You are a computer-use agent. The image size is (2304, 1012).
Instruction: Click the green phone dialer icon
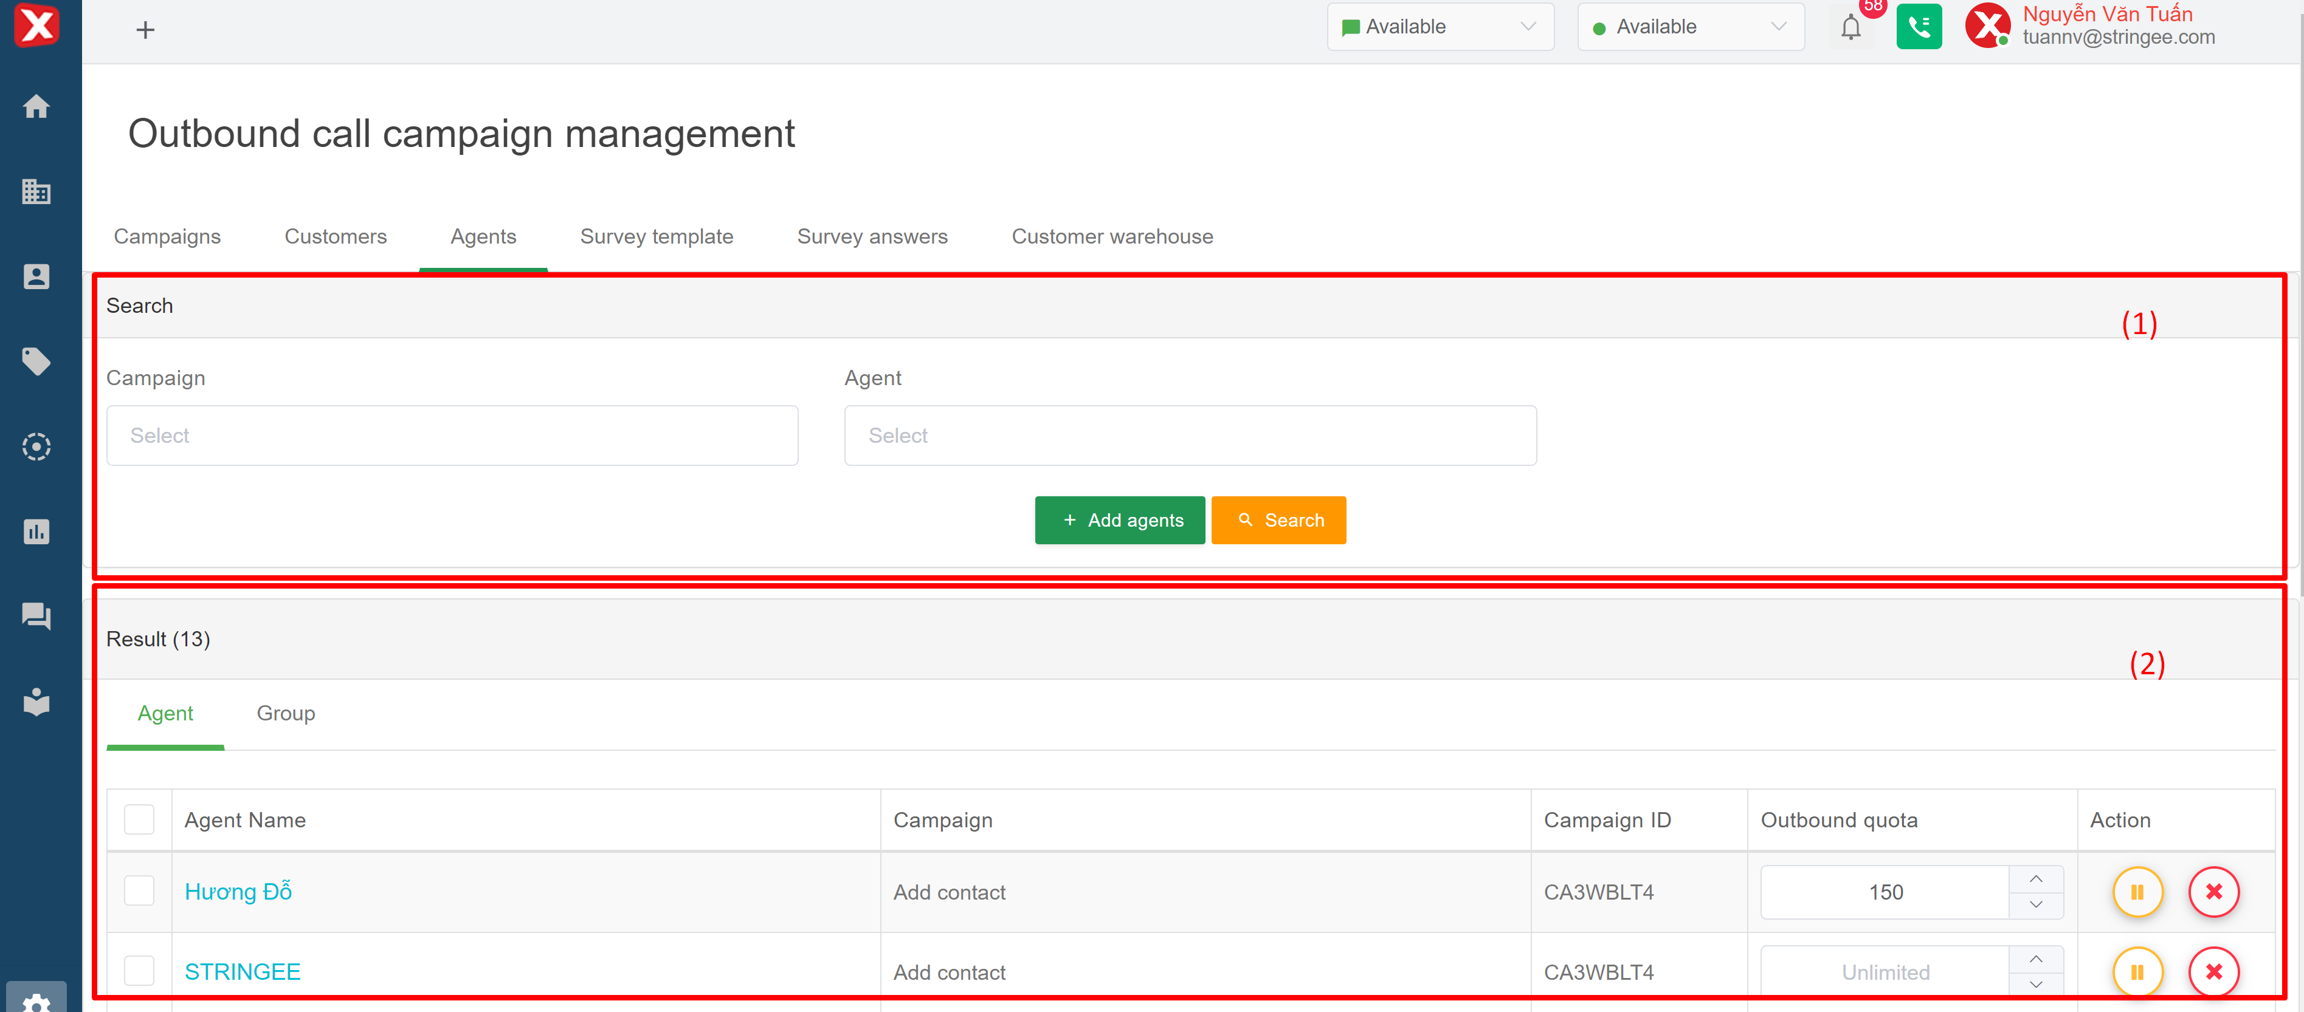coord(1918,27)
